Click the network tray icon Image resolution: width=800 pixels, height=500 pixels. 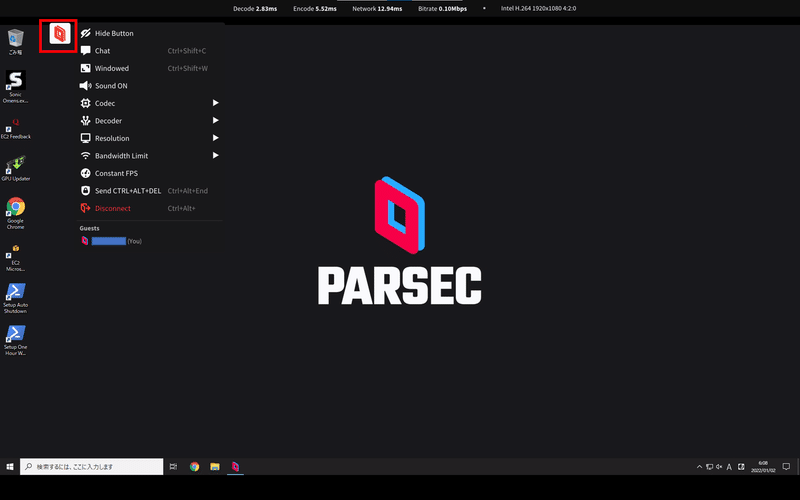(709, 466)
